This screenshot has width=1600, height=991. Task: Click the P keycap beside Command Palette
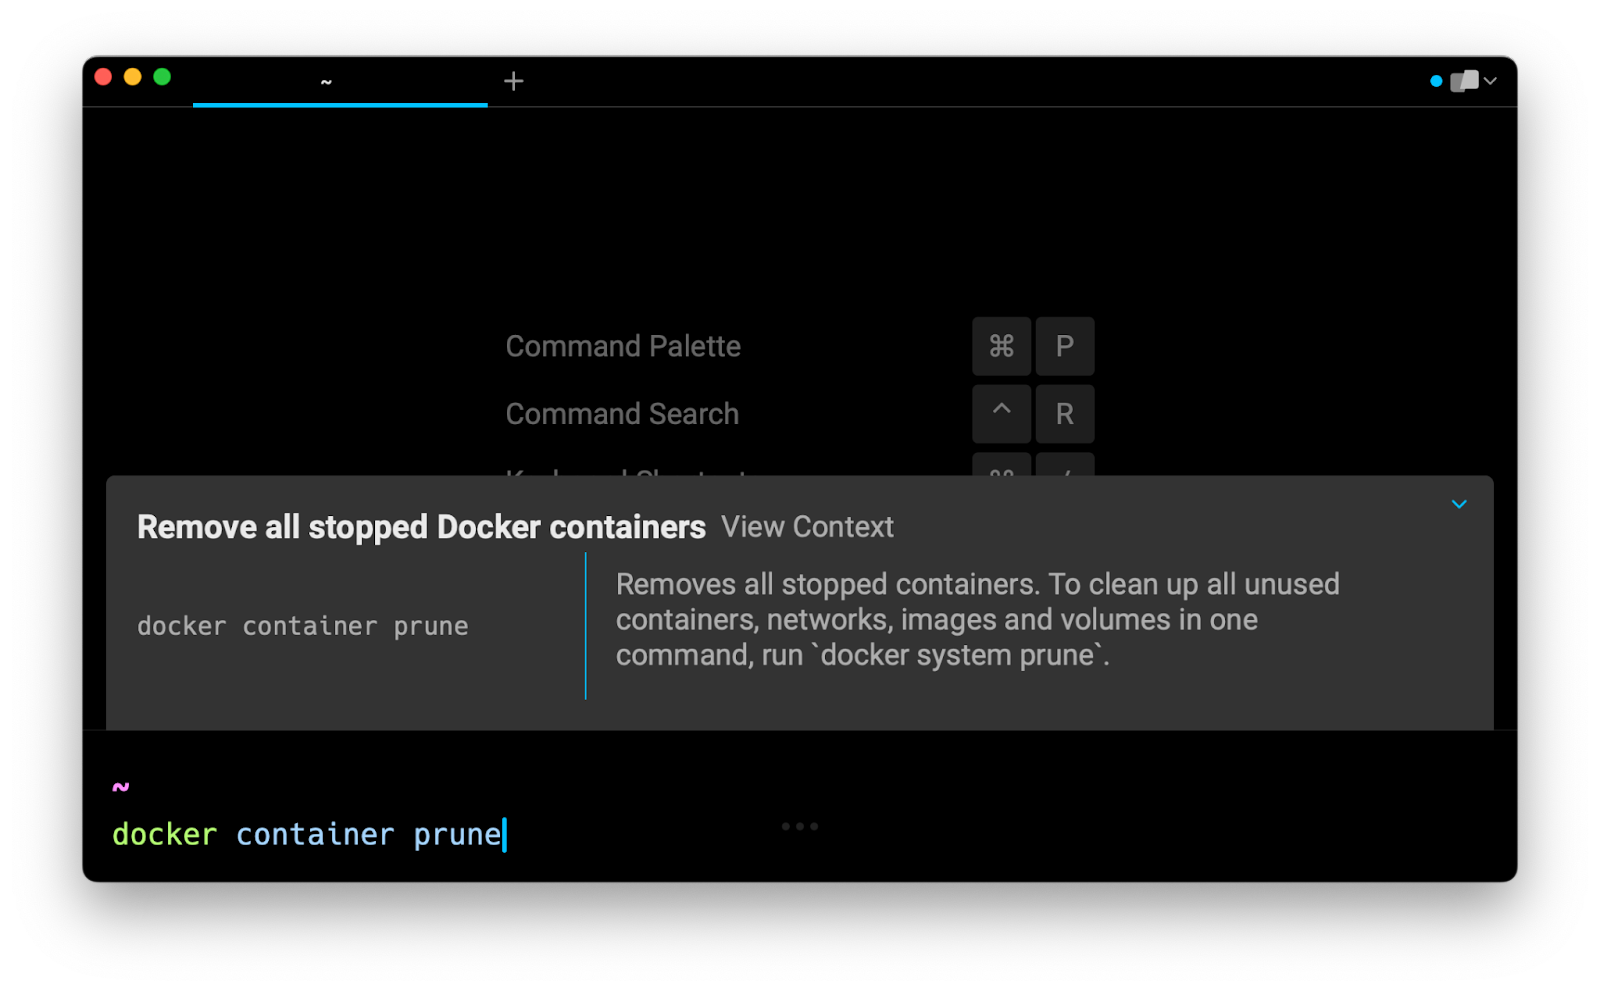click(x=1064, y=346)
